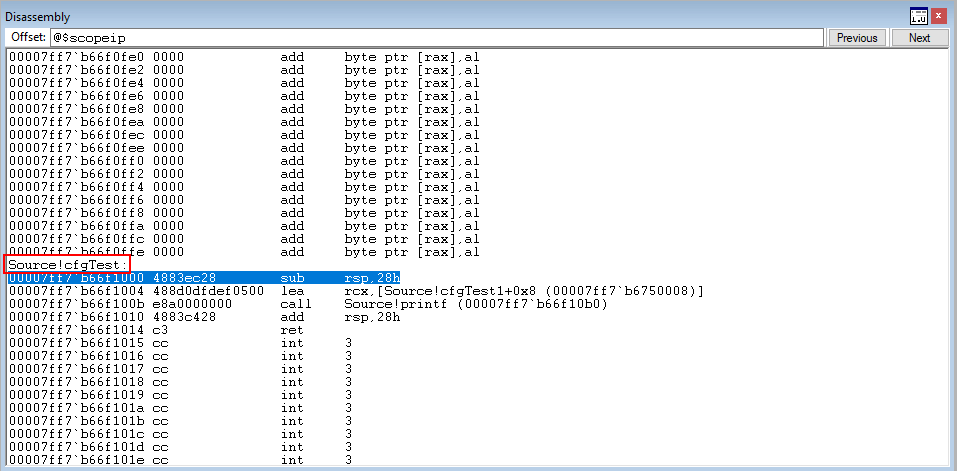Select the highlighted sub rsp,28h line
Image resolution: width=957 pixels, height=471 pixels.
tap(204, 278)
